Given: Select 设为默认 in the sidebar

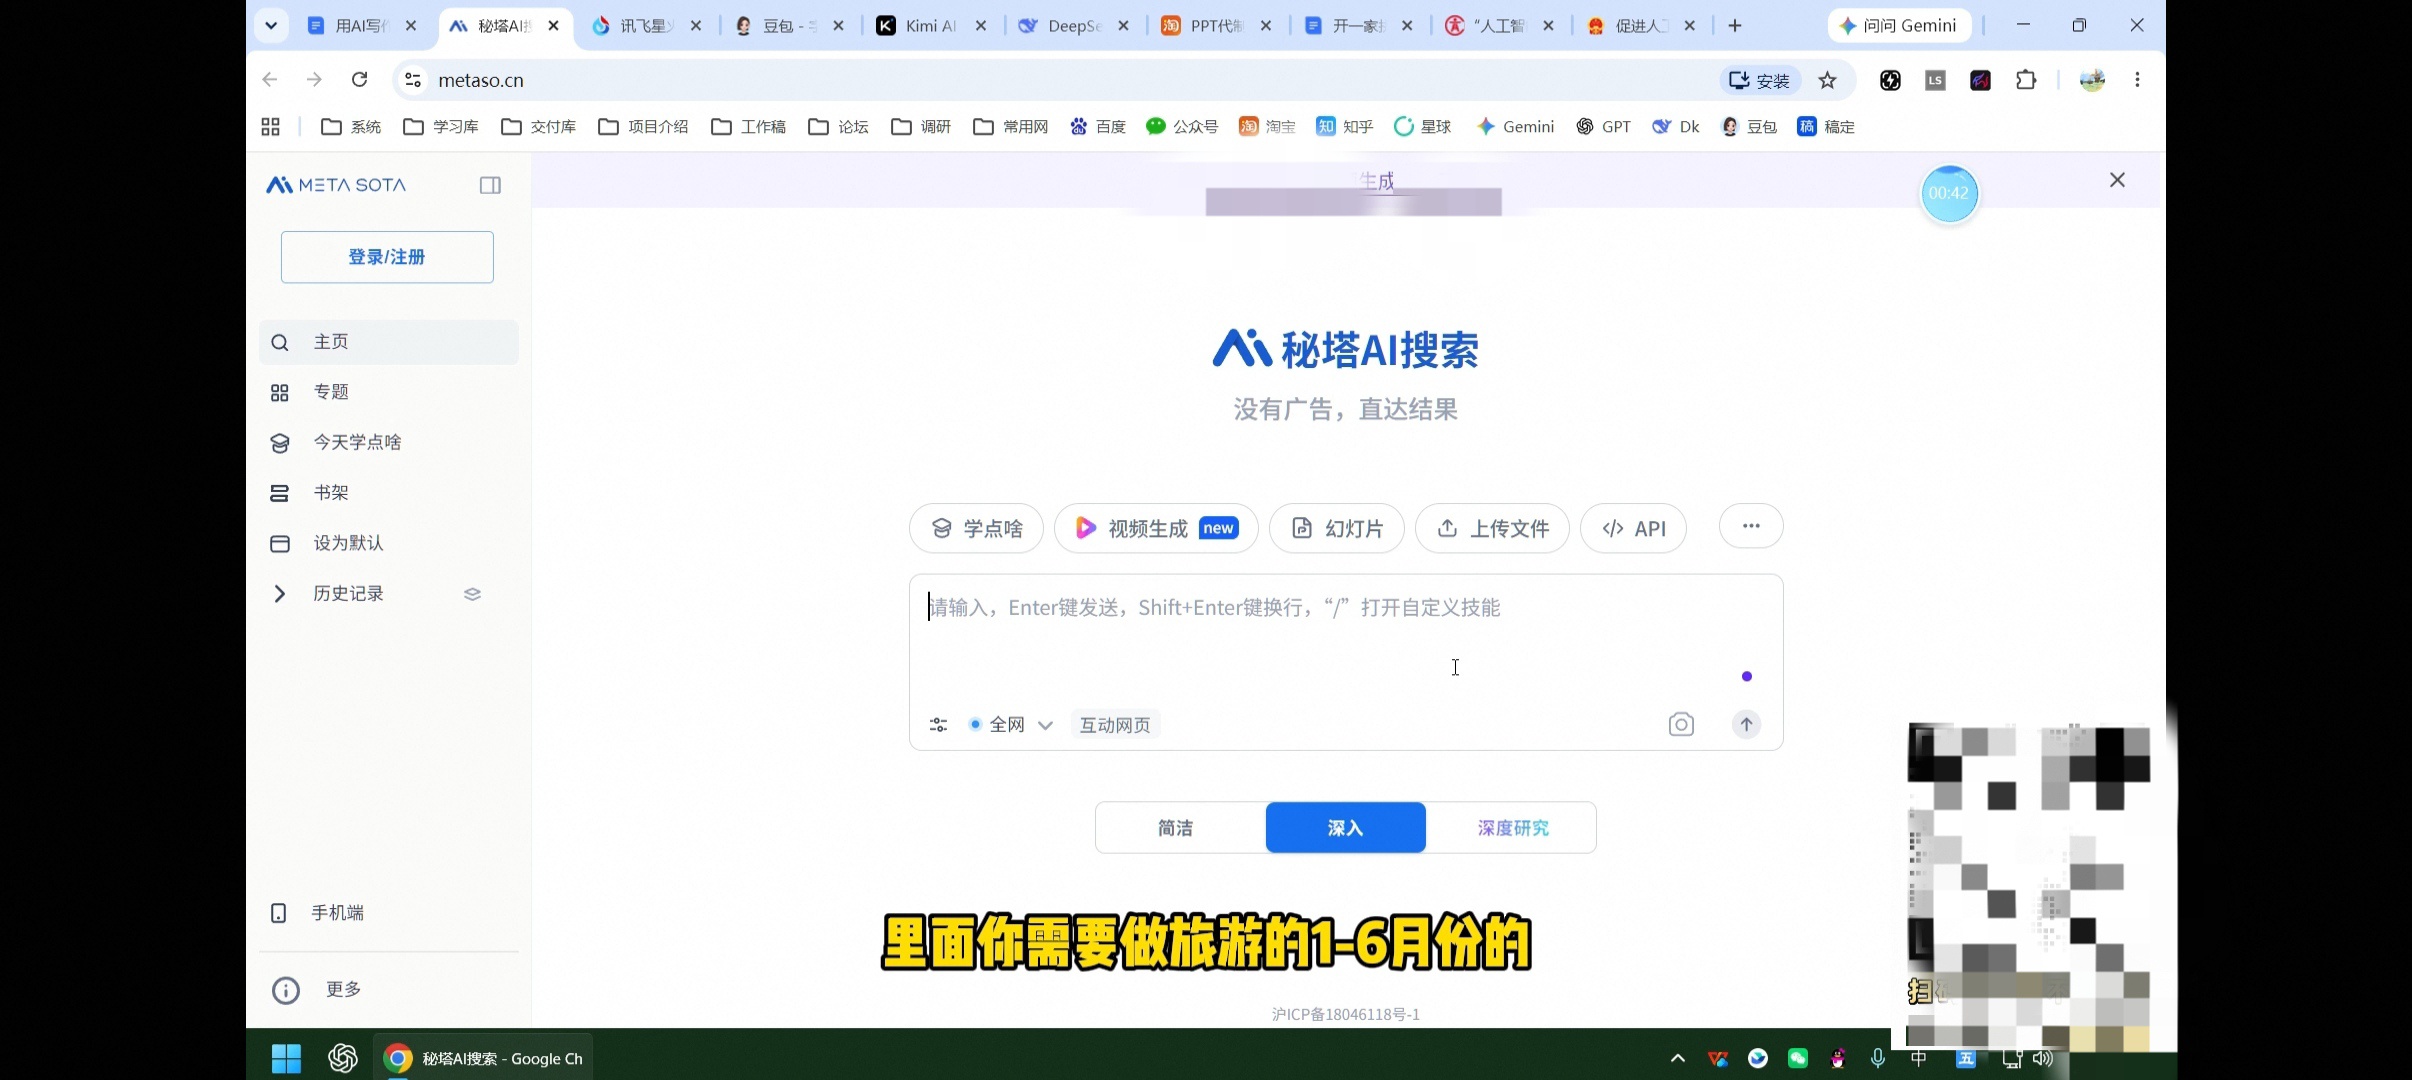Looking at the screenshot, I should pyautogui.click(x=389, y=543).
